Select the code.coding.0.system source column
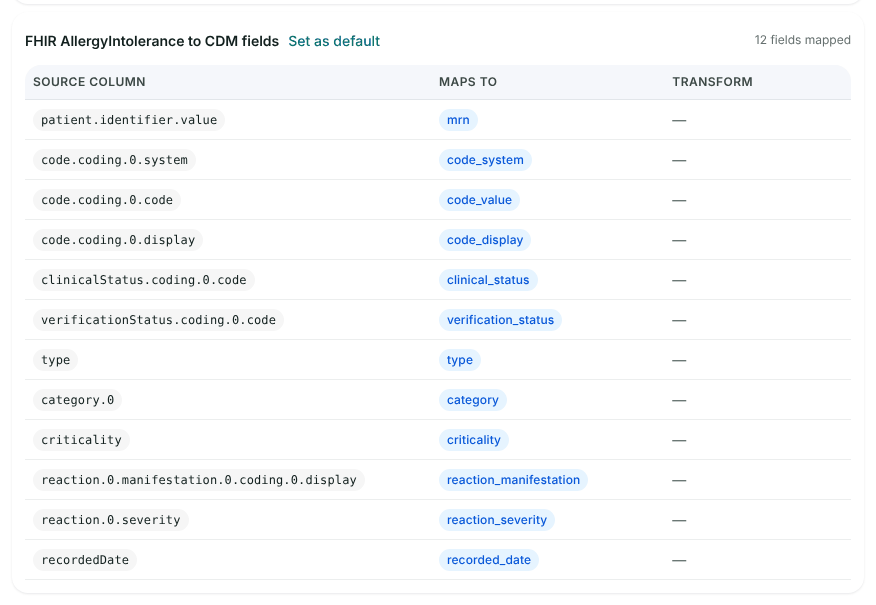This screenshot has width=876, height=605. click(115, 160)
